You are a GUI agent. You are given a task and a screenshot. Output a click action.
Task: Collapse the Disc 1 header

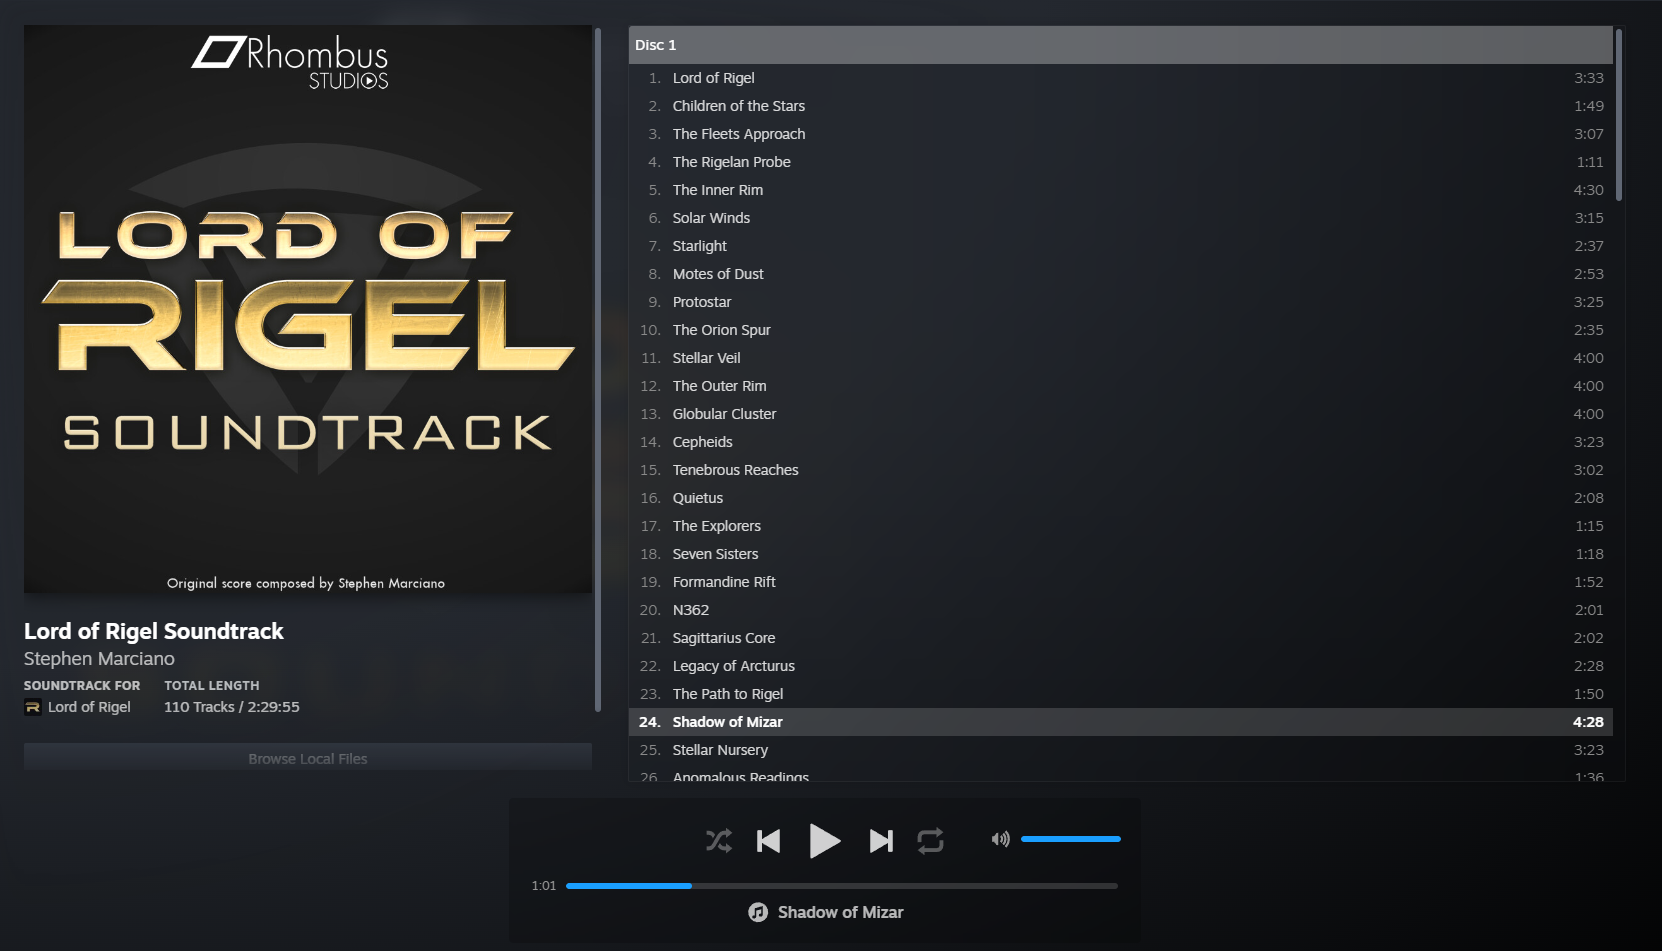[x=1120, y=45]
